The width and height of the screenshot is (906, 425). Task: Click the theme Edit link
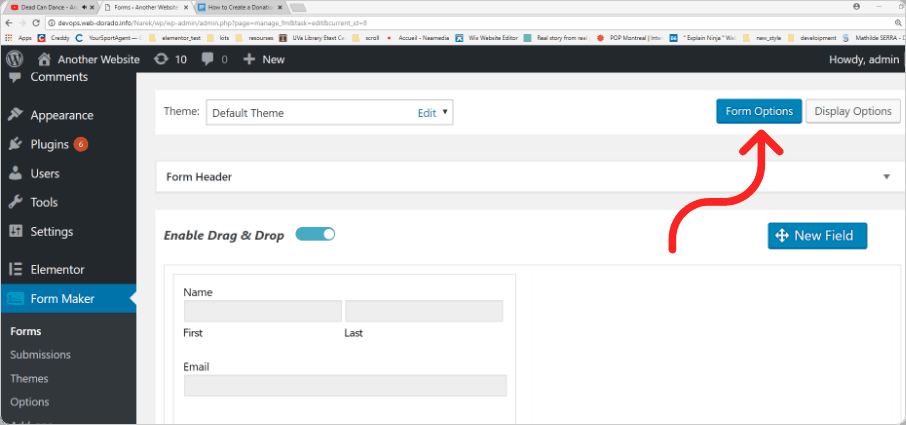(x=426, y=113)
